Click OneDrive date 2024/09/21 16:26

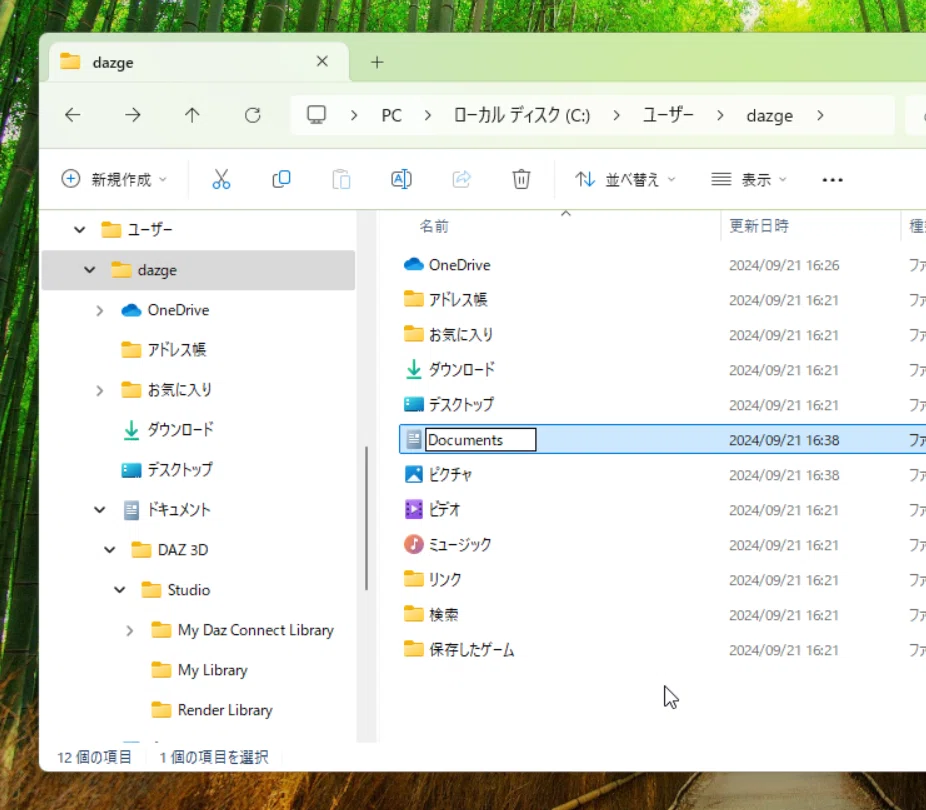coord(784,265)
